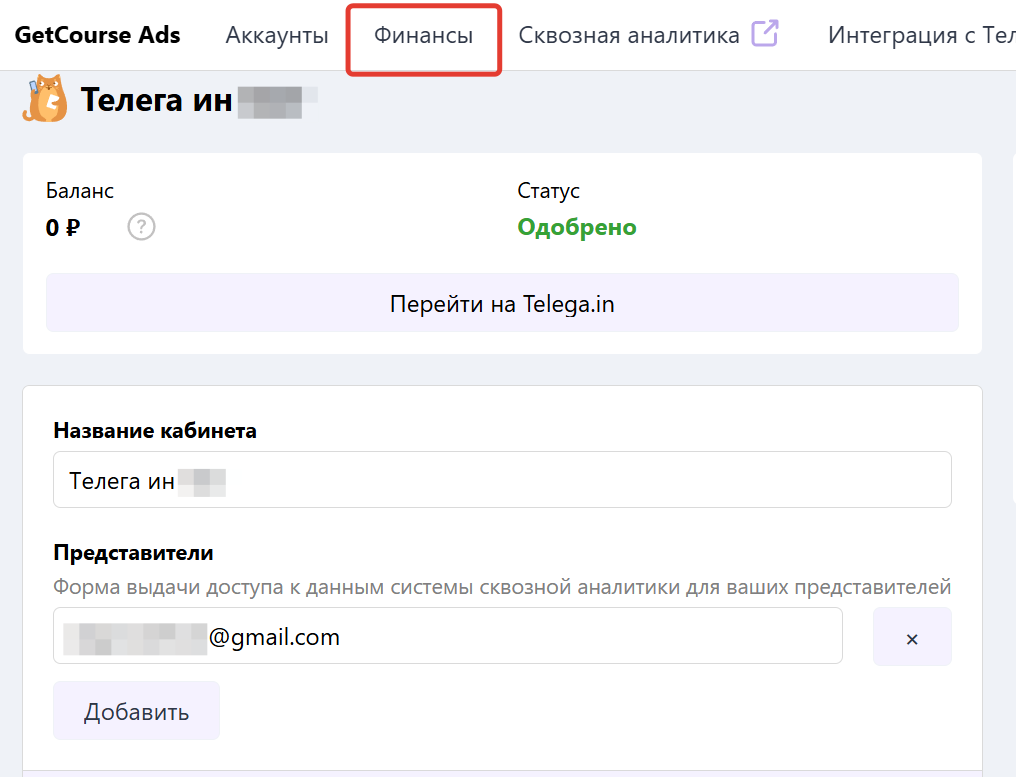Click the Баланс label

[x=80, y=191]
